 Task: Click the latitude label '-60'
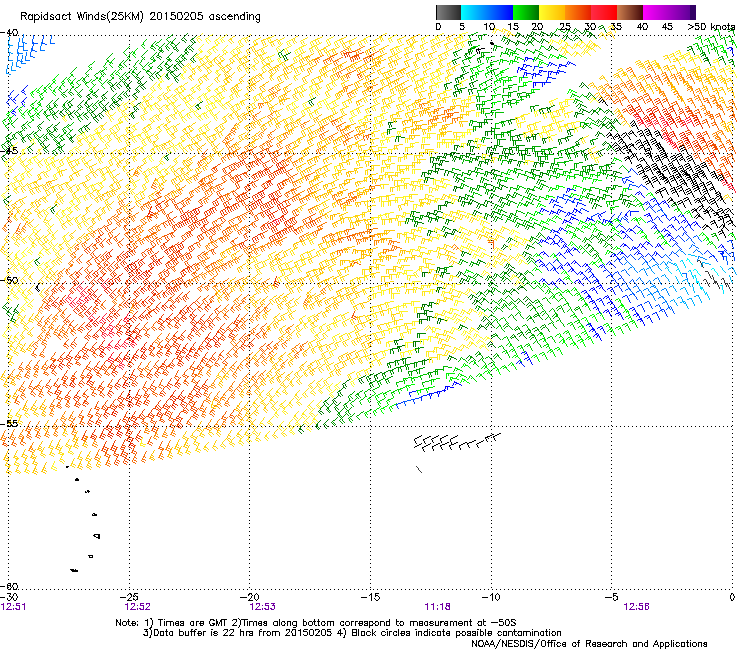[x=9, y=586]
